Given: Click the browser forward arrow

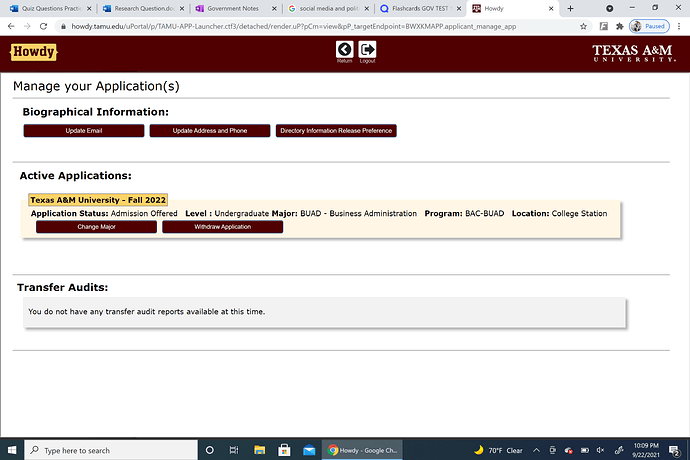Looking at the screenshot, I should (27, 26).
